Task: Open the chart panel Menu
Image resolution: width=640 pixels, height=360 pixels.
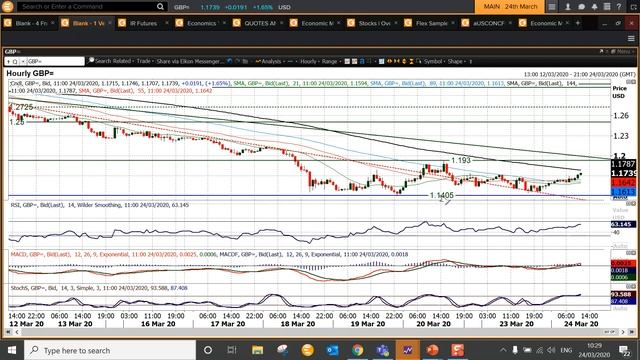Action: 624,51
